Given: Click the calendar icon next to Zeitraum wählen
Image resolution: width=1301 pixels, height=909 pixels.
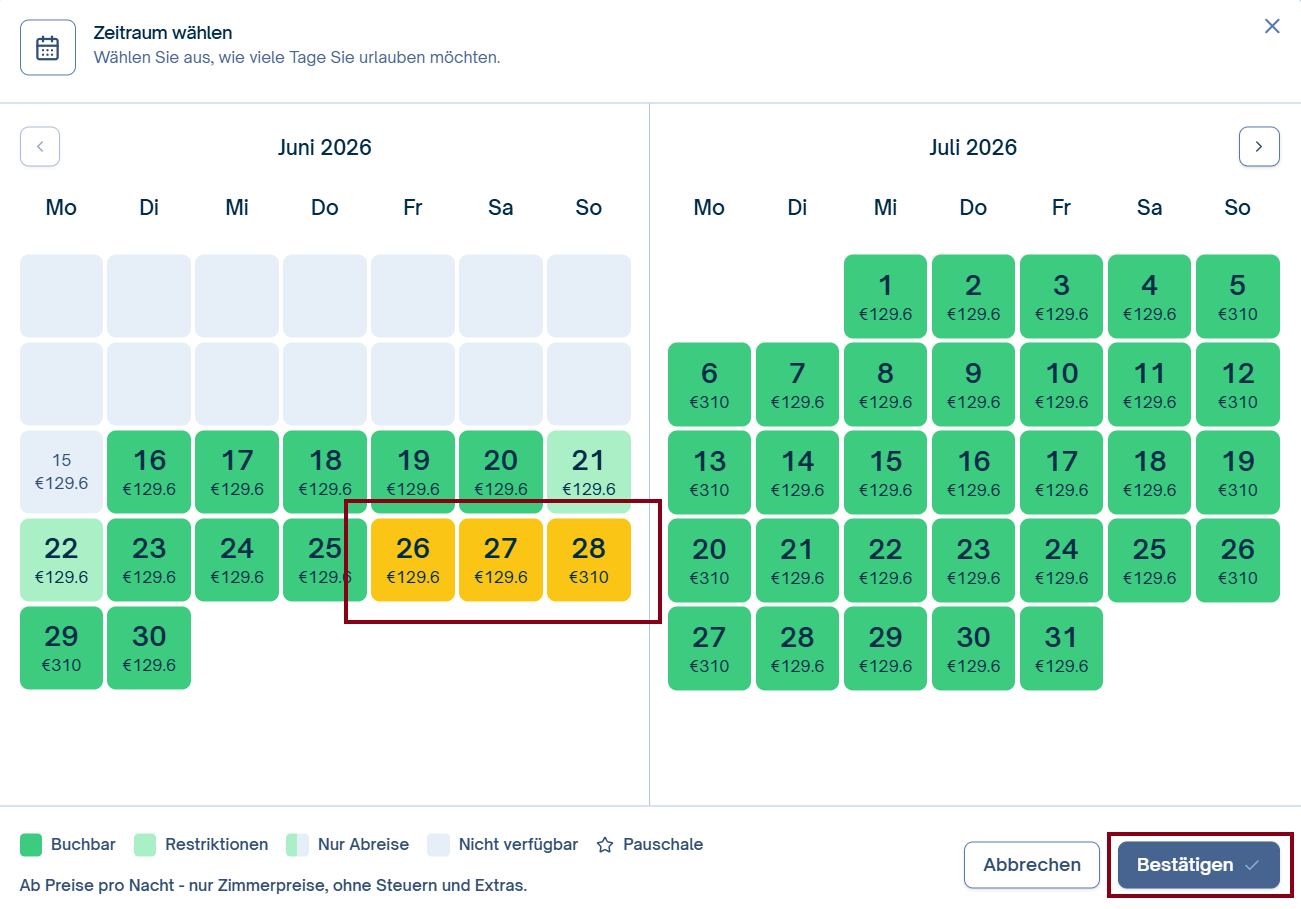Looking at the screenshot, I should (48, 48).
